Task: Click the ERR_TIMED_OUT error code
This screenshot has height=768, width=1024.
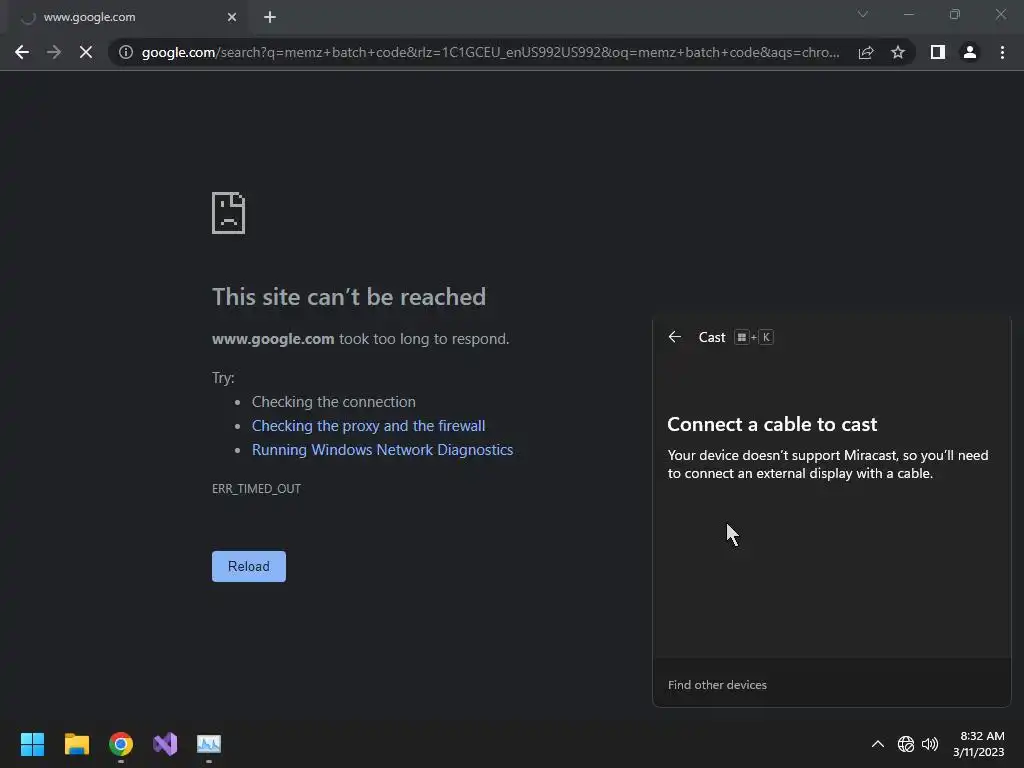Action: (256, 488)
